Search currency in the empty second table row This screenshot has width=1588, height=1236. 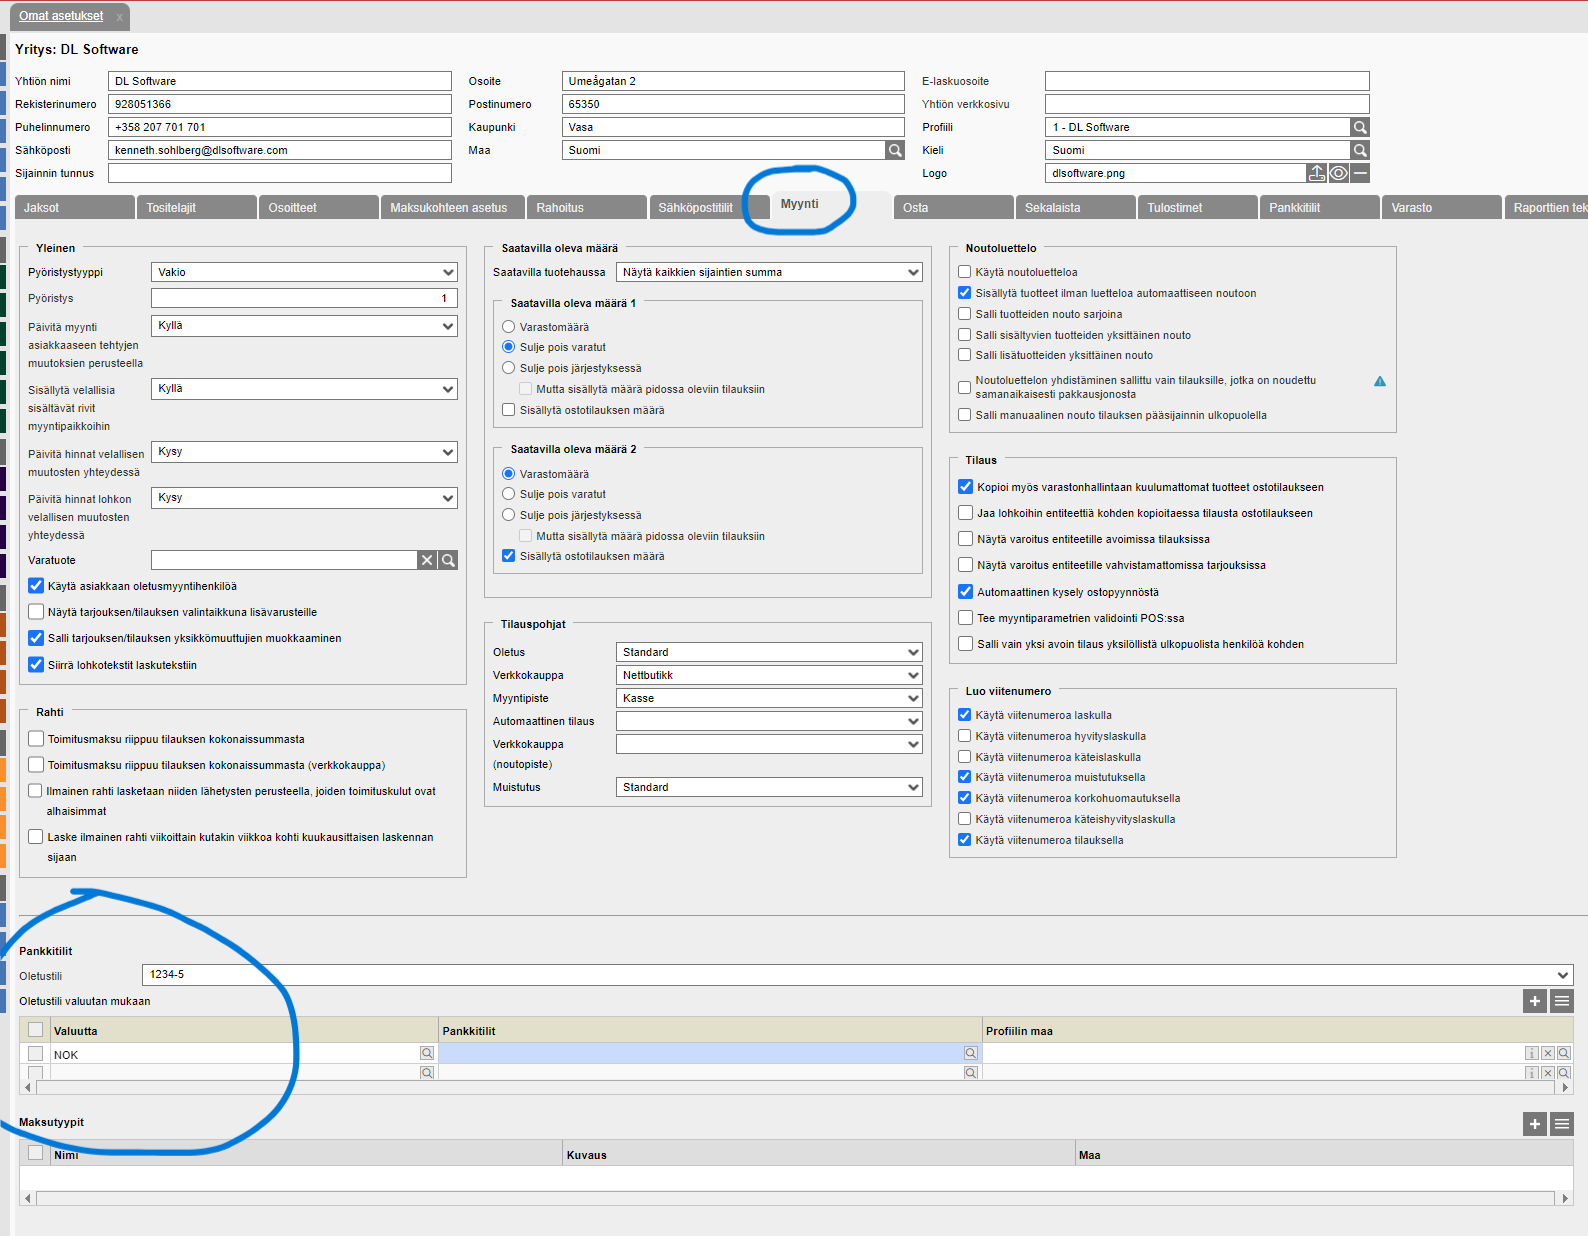click(x=427, y=1072)
